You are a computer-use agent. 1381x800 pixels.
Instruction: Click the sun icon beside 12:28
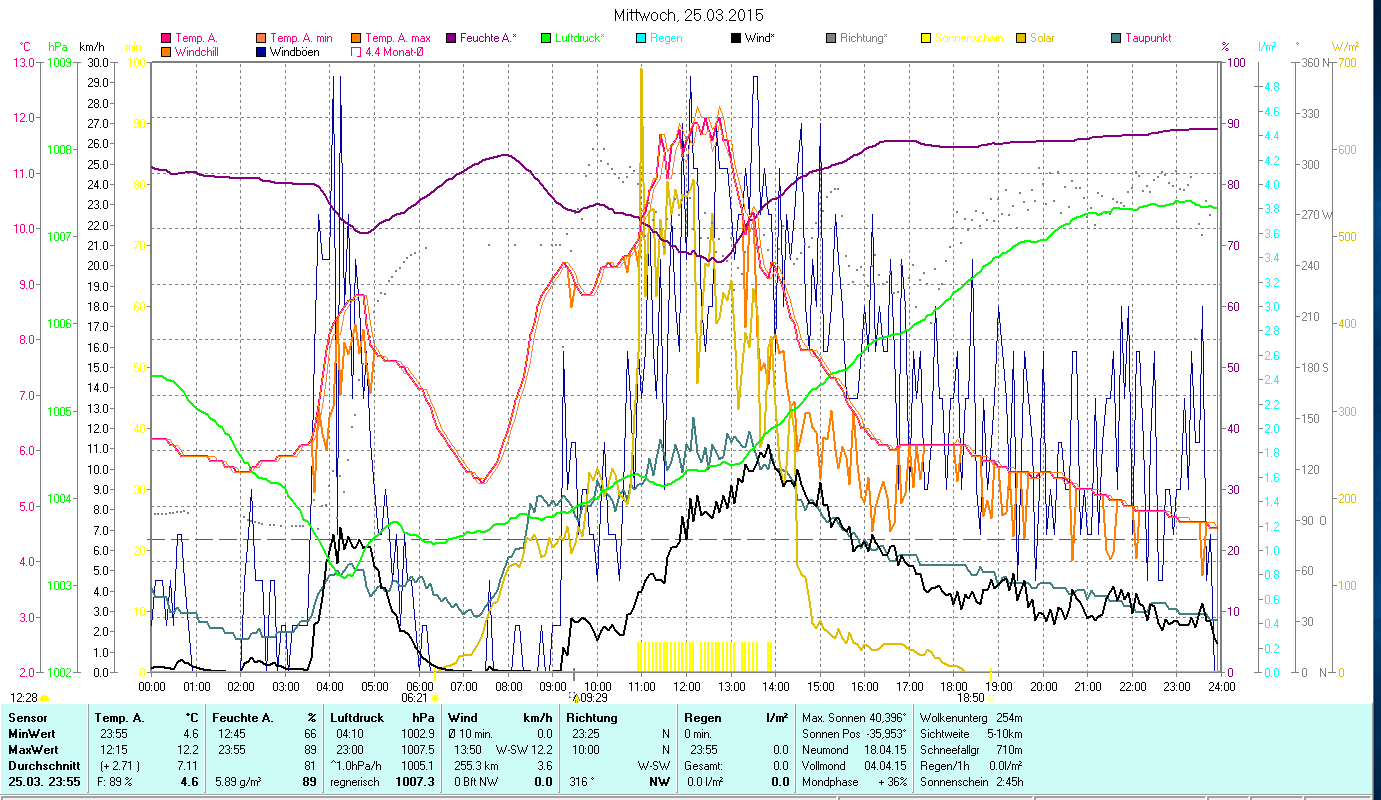[44, 697]
